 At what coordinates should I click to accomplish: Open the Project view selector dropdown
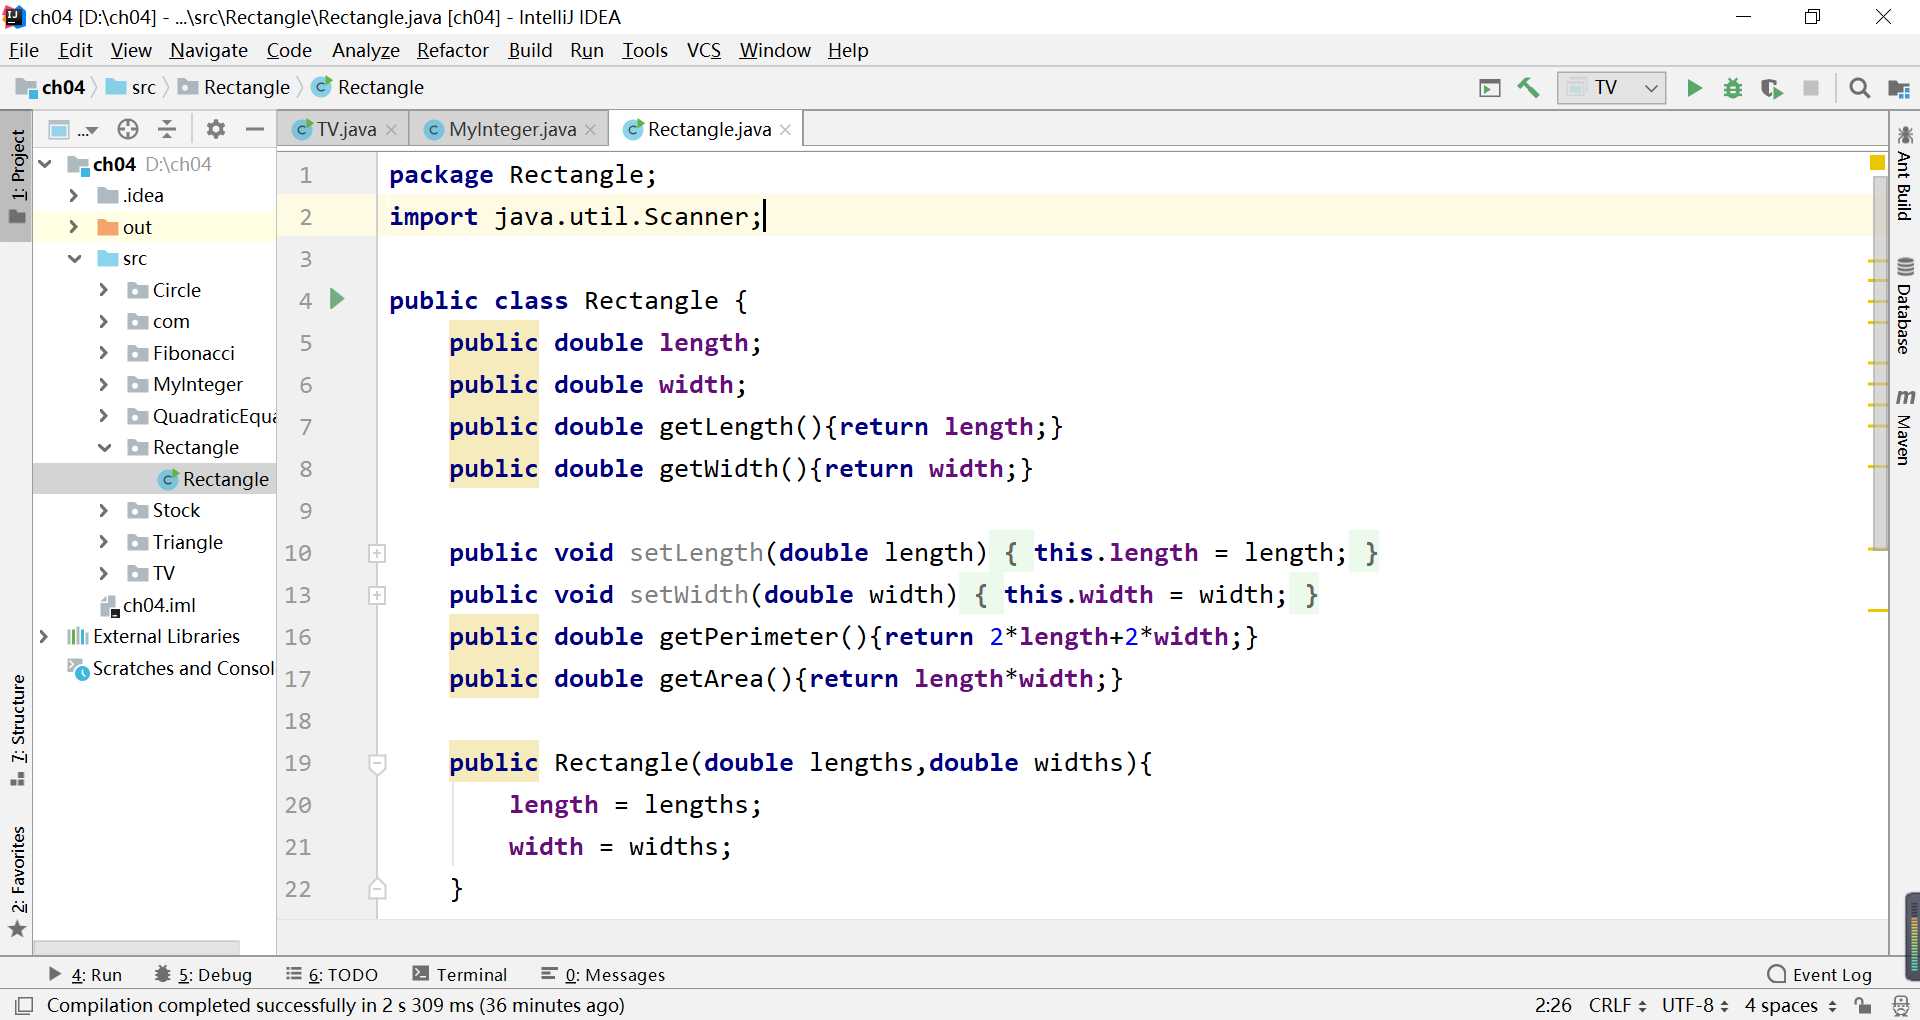click(x=73, y=129)
